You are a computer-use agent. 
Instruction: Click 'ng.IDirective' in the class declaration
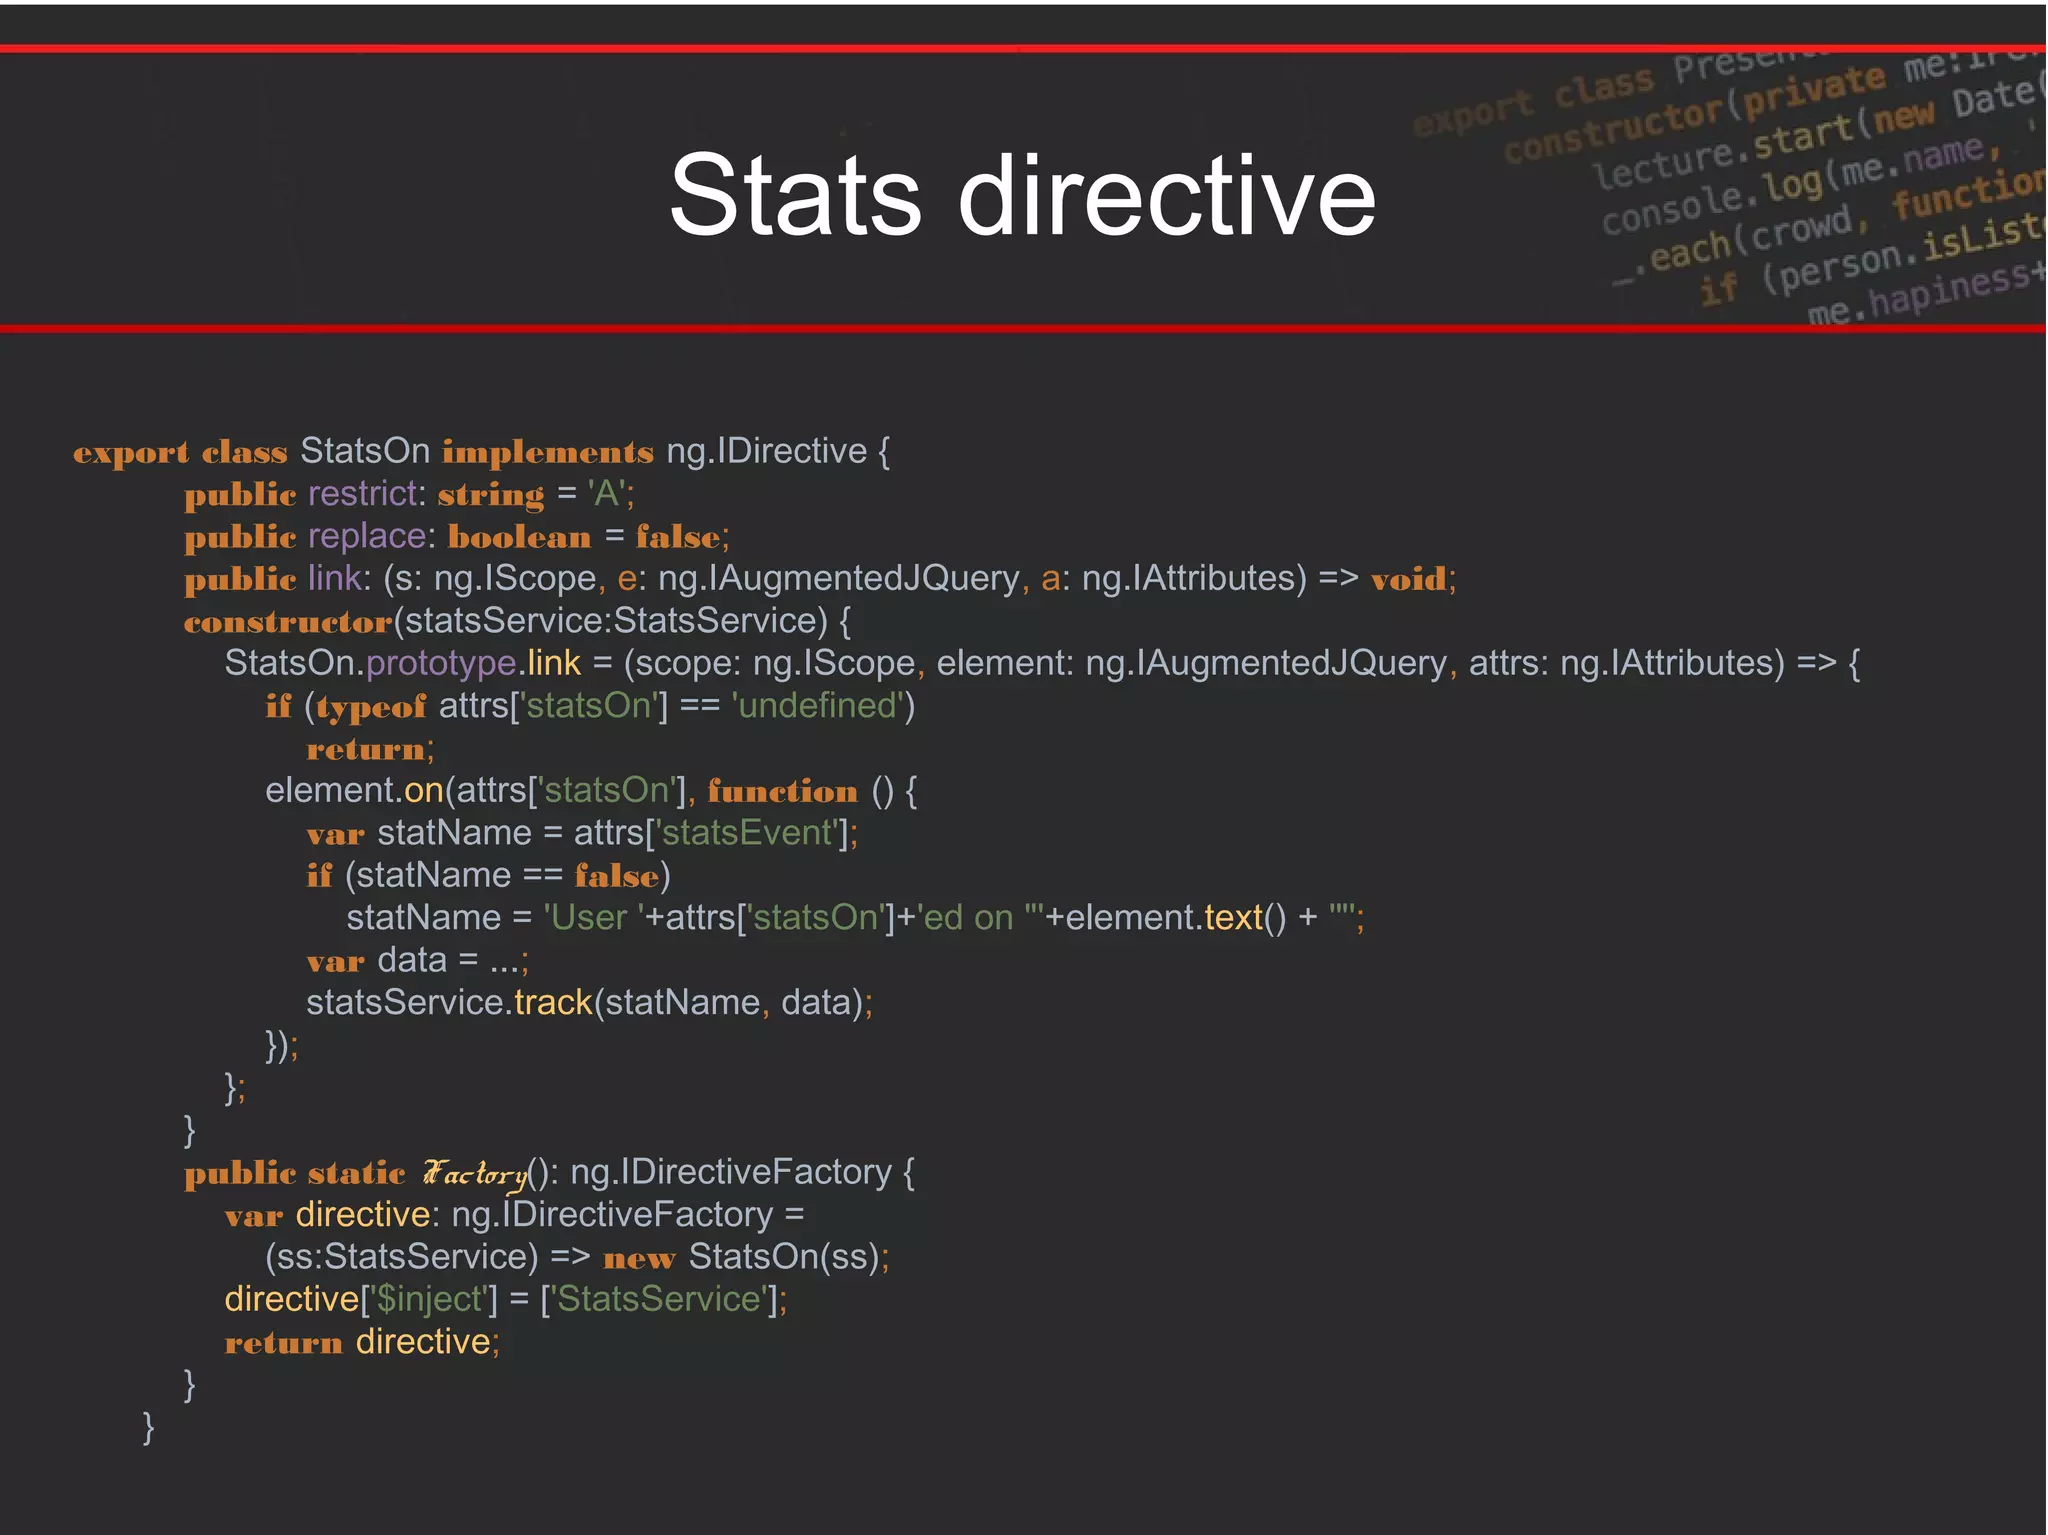766,451
